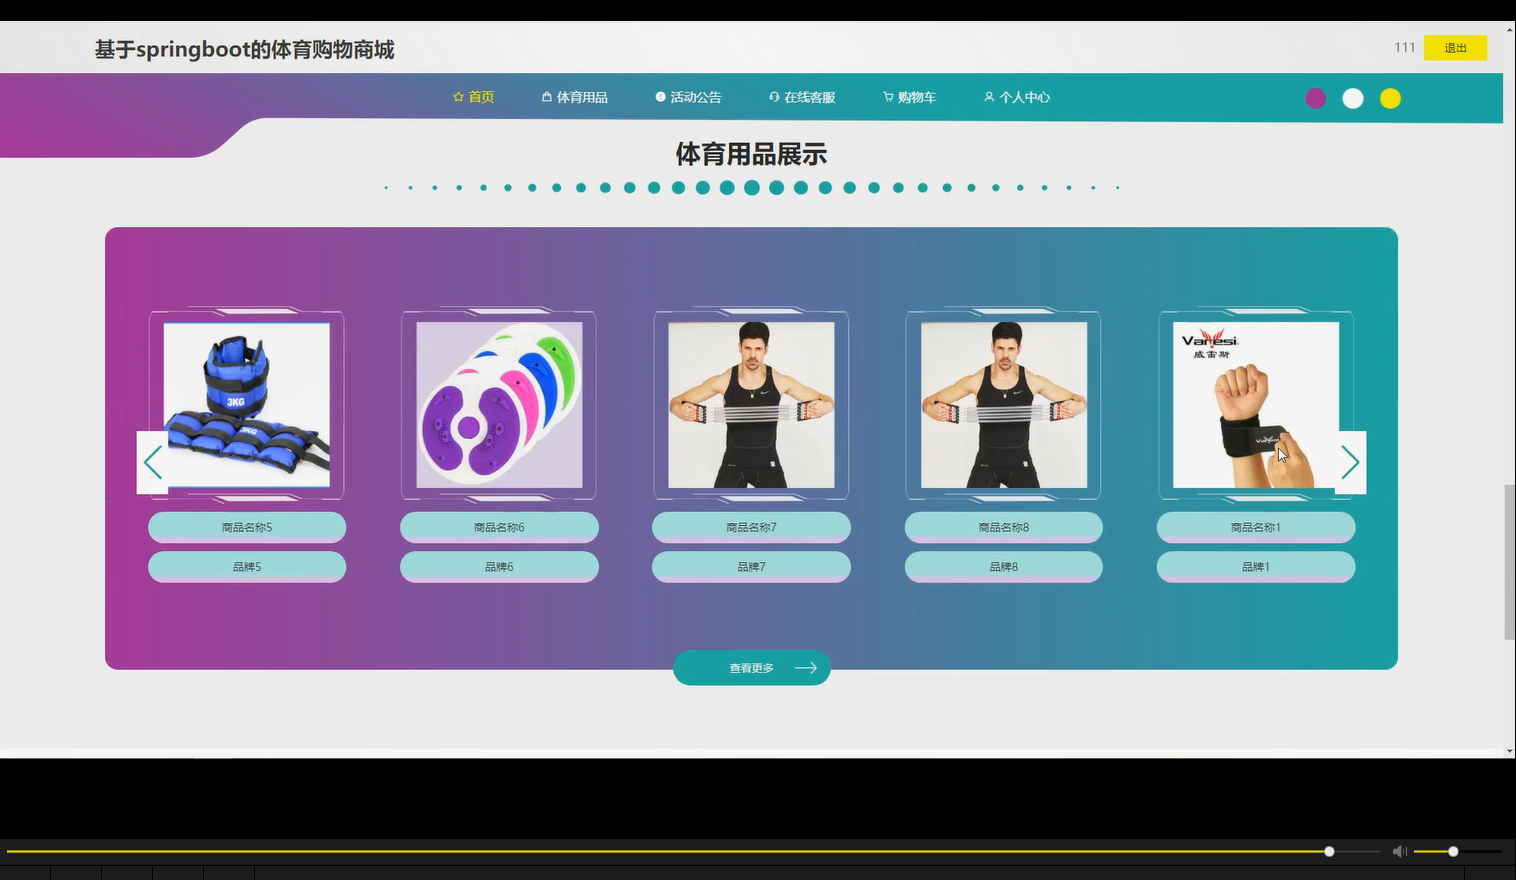The width and height of the screenshot is (1516, 880).
Task: Click the page vertical scrollbar thumb
Action: (x=1509, y=562)
